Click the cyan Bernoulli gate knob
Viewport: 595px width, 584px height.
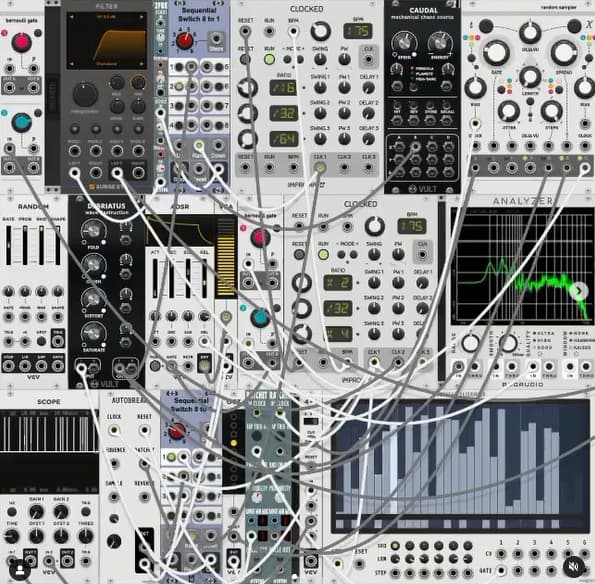pos(22,122)
